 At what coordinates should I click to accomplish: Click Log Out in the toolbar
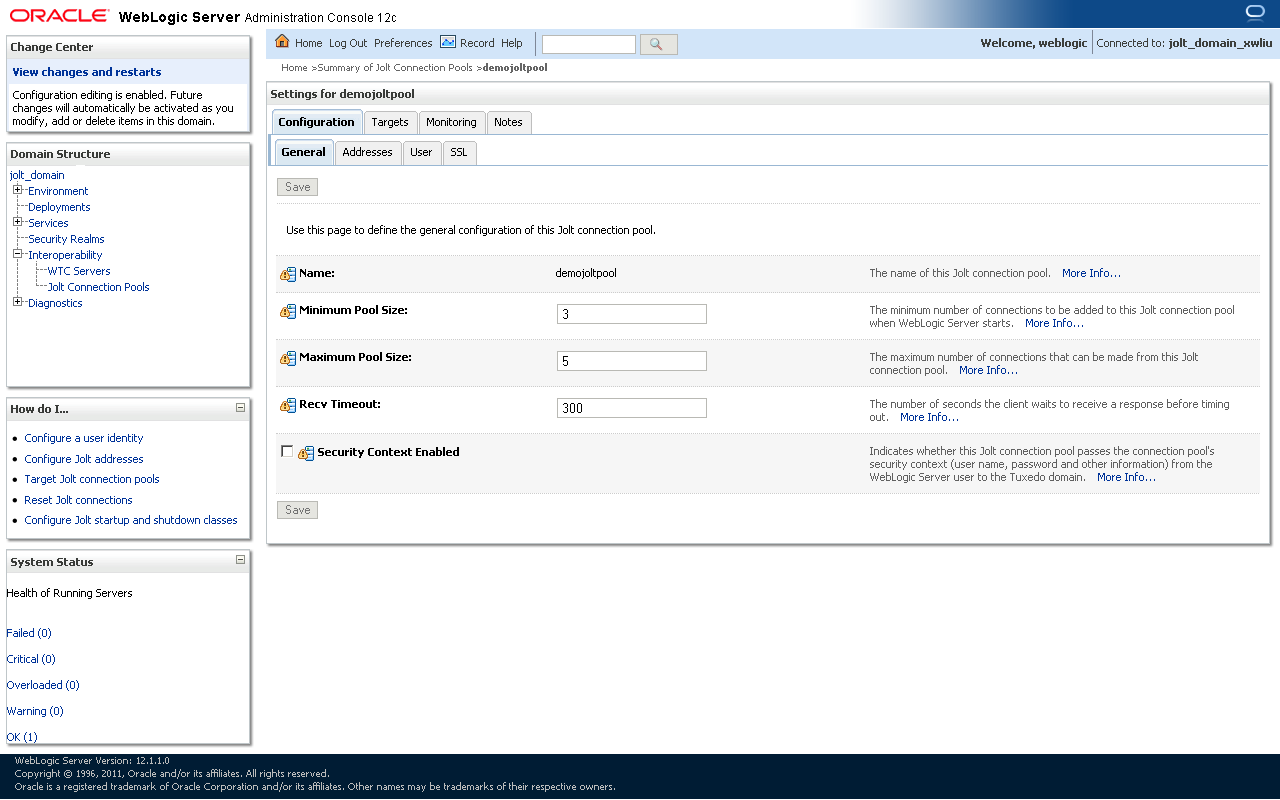point(348,43)
